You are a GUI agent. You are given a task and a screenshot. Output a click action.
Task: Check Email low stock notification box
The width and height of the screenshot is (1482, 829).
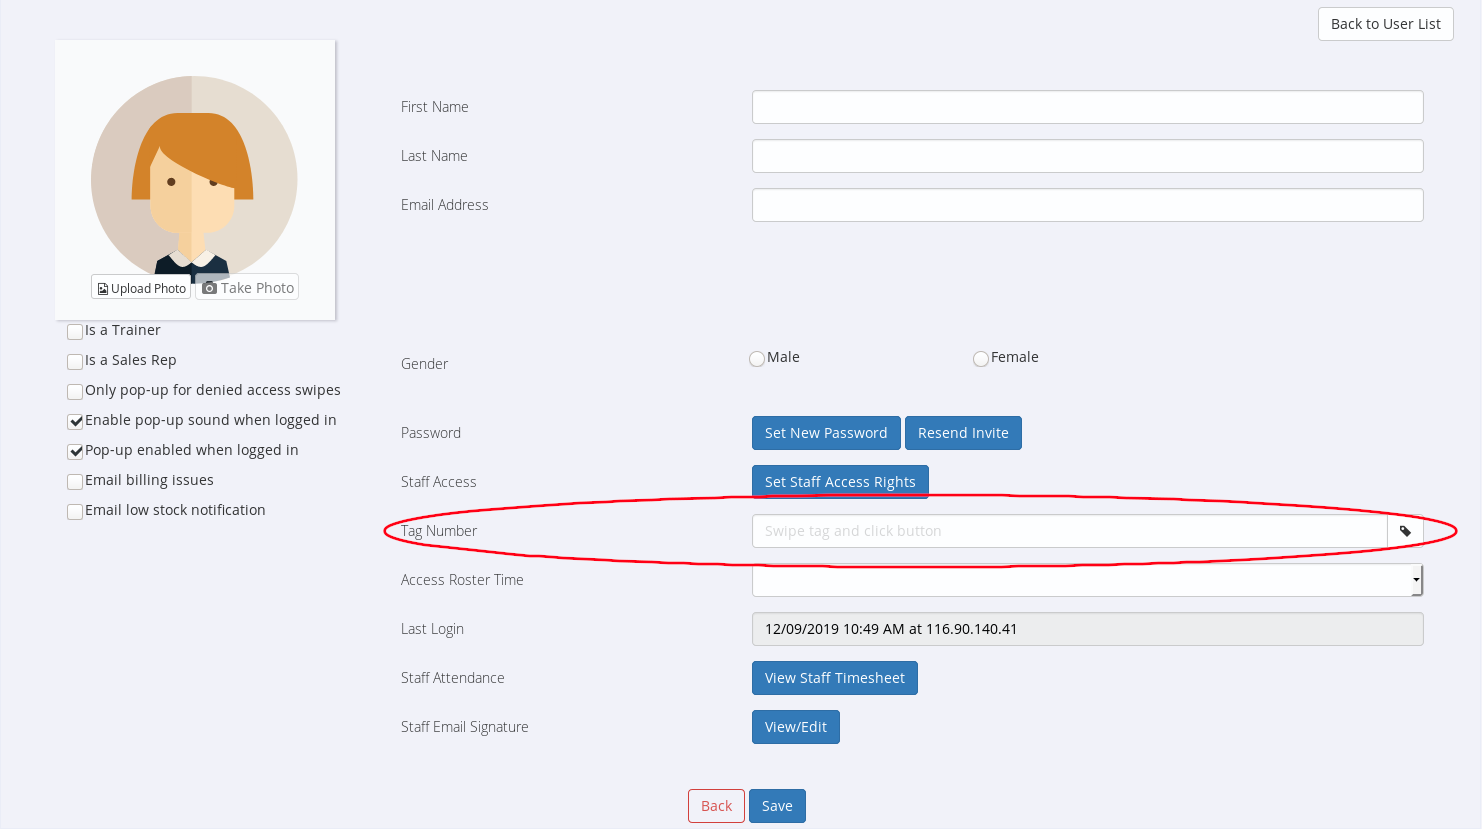[x=75, y=511]
